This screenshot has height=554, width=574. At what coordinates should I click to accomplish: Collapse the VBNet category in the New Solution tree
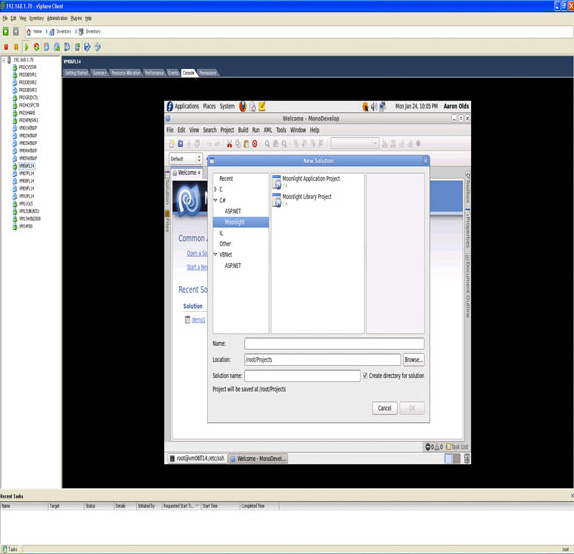point(216,254)
